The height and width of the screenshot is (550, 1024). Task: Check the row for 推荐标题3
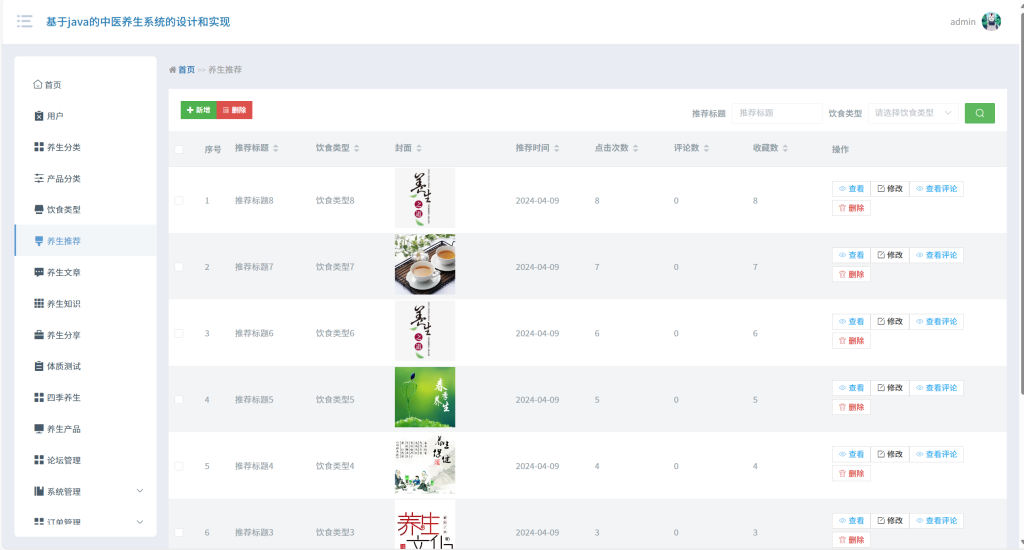point(179,532)
